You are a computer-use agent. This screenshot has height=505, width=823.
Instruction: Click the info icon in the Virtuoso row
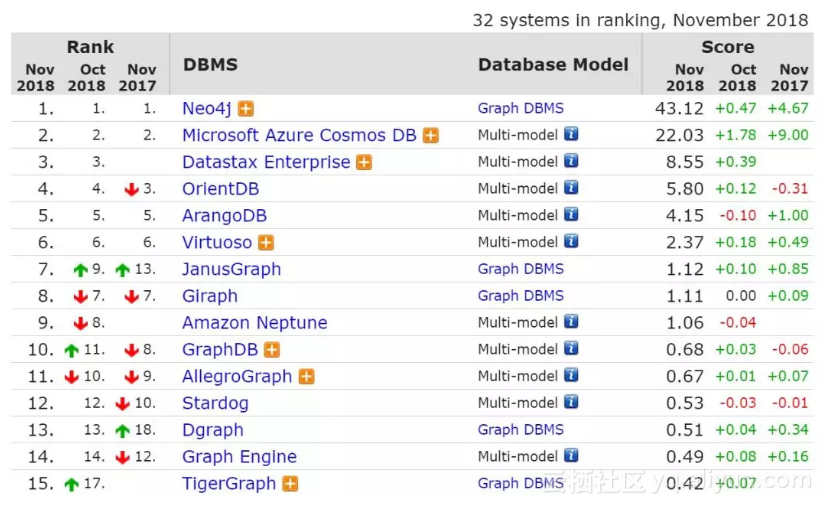click(x=571, y=241)
